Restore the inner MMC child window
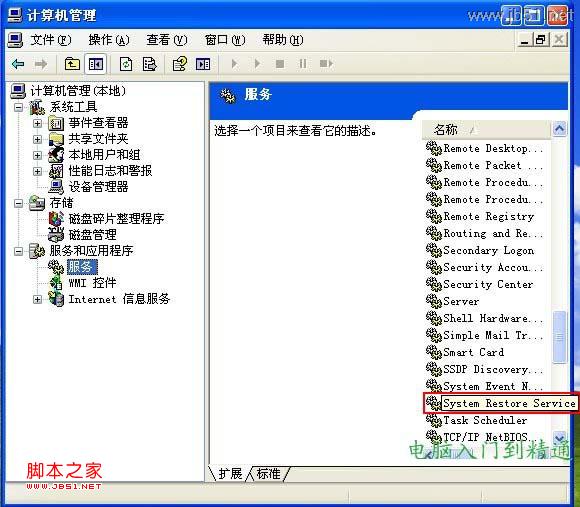This screenshot has height=507, width=580. 541,39
